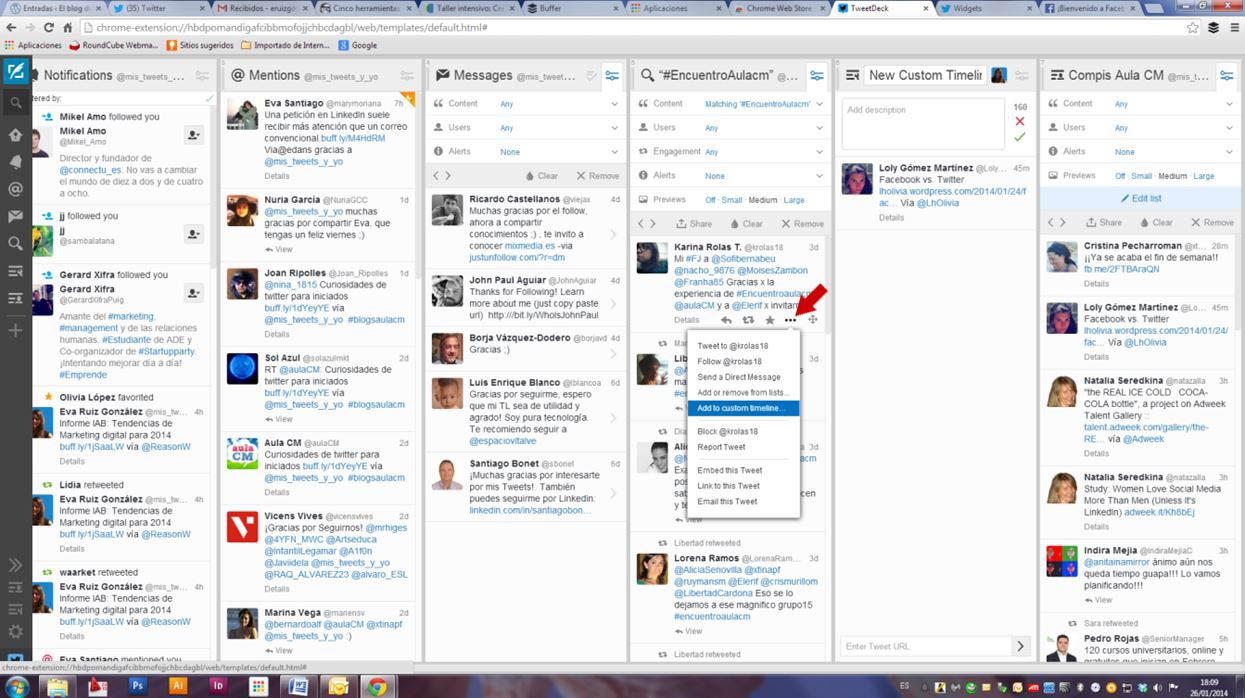Toggle Notifications column settings icon

pyautogui.click(x=202, y=76)
